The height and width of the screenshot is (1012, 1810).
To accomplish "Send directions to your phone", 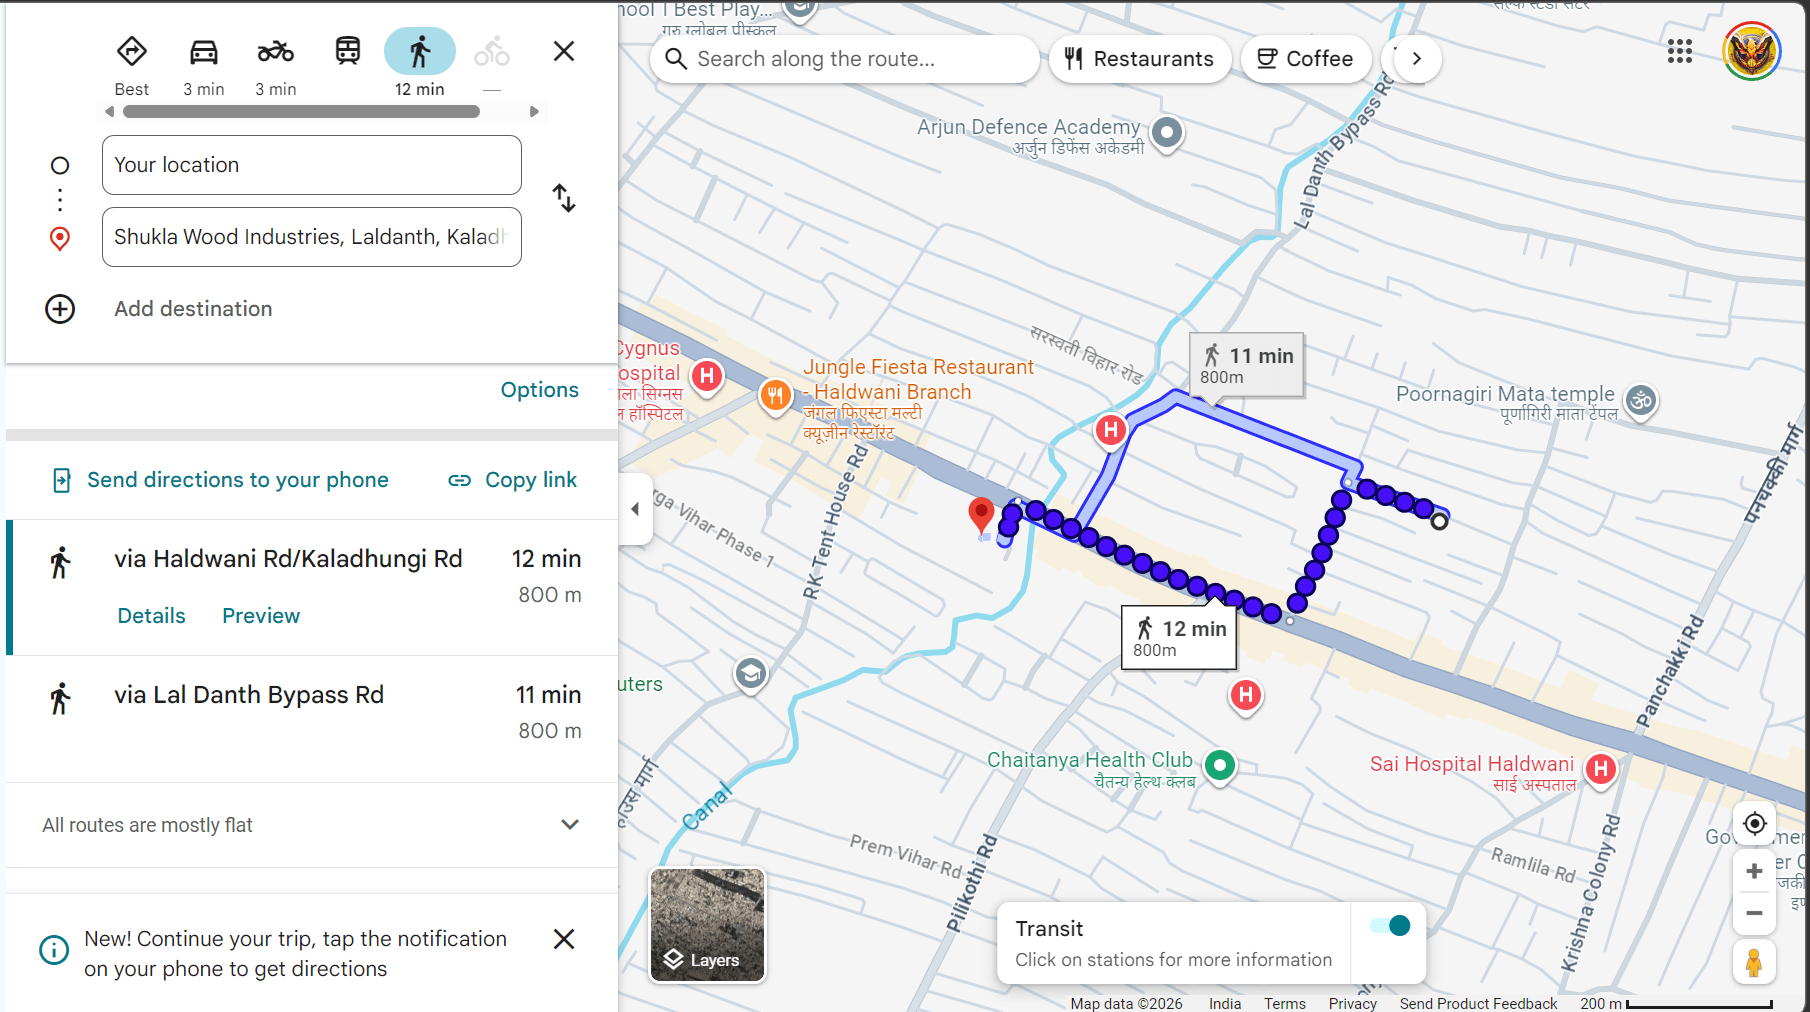I will click(220, 480).
